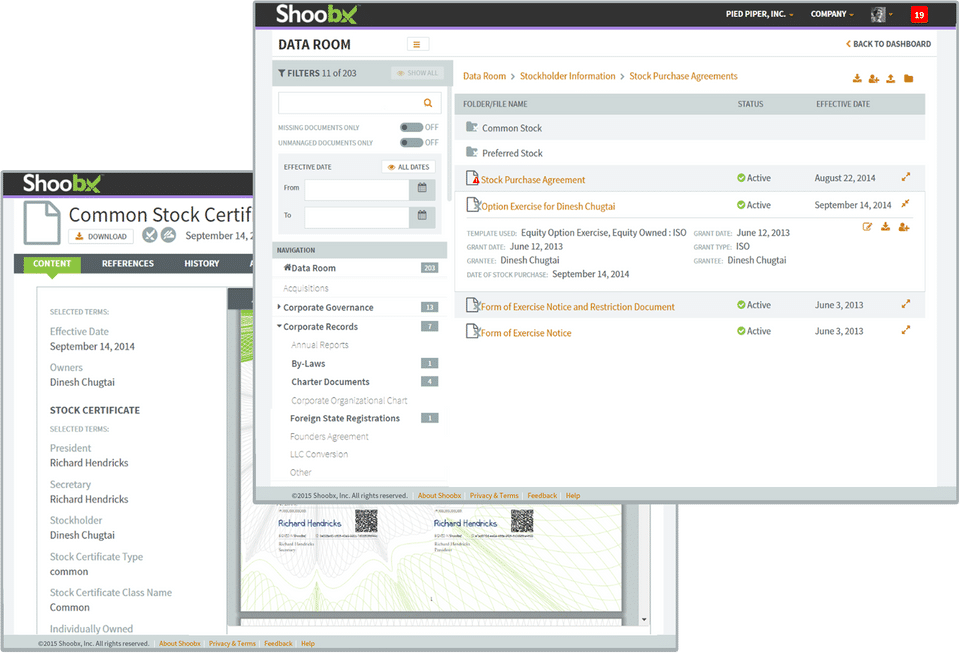Open Help link in certificate window footer
This screenshot has height=653, width=960.
tap(308, 644)
